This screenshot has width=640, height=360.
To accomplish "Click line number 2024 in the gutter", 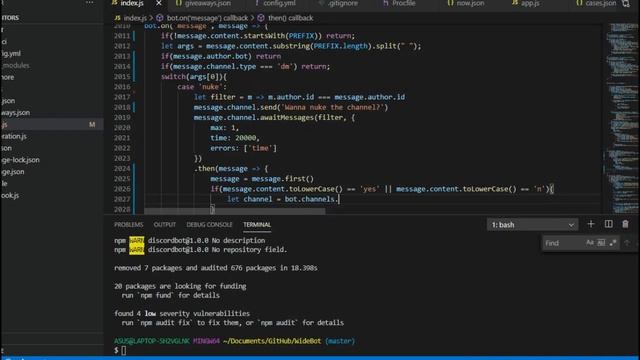I will pyautogui.click(x=122, y=169).
